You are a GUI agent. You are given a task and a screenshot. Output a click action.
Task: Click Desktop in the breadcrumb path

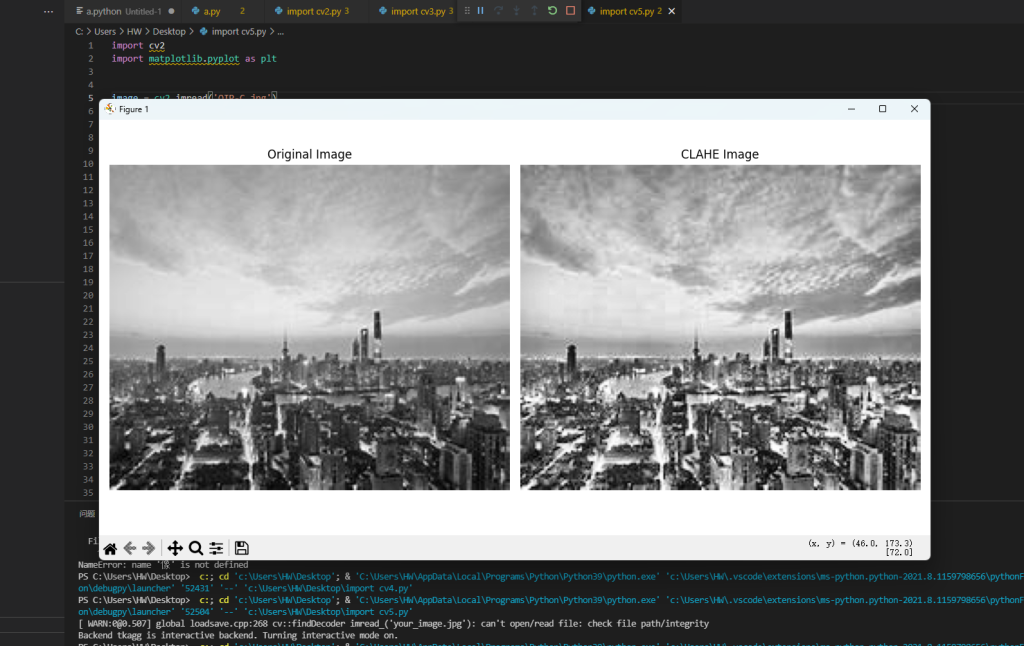[169, 31]
